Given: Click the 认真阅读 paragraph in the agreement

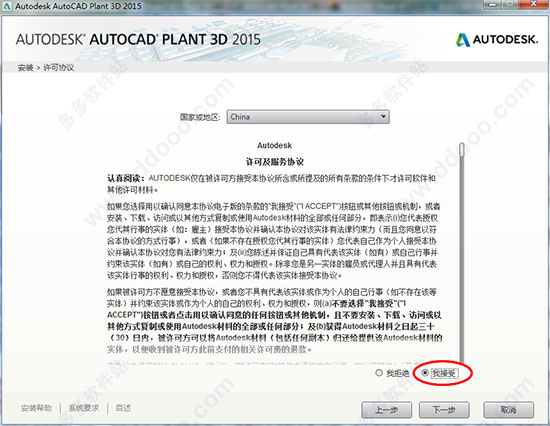Looking at the screenshot, I should point(271,184).
